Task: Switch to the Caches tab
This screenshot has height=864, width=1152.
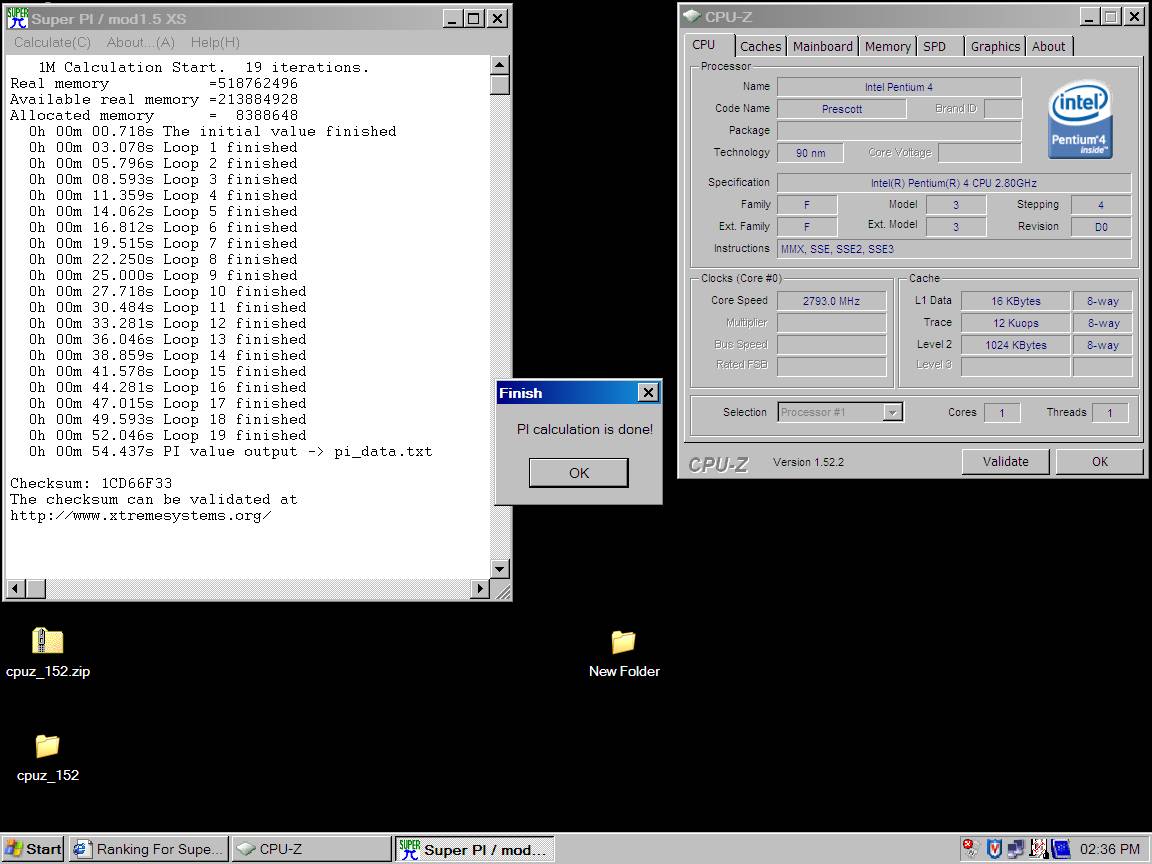Action: [x=760, y=46]
